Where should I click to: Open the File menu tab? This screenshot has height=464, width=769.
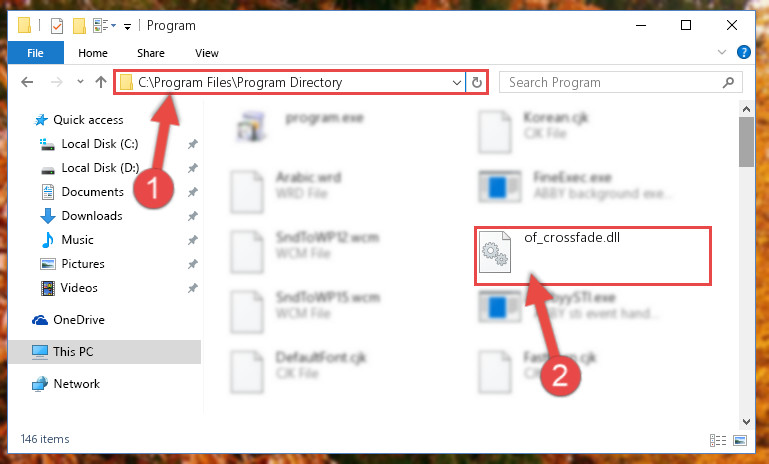click(x=35, y=52)
